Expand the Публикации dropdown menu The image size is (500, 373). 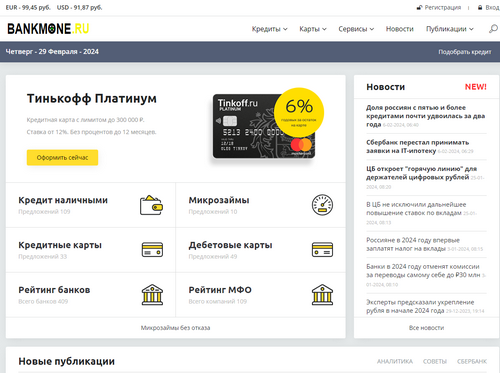450,29
